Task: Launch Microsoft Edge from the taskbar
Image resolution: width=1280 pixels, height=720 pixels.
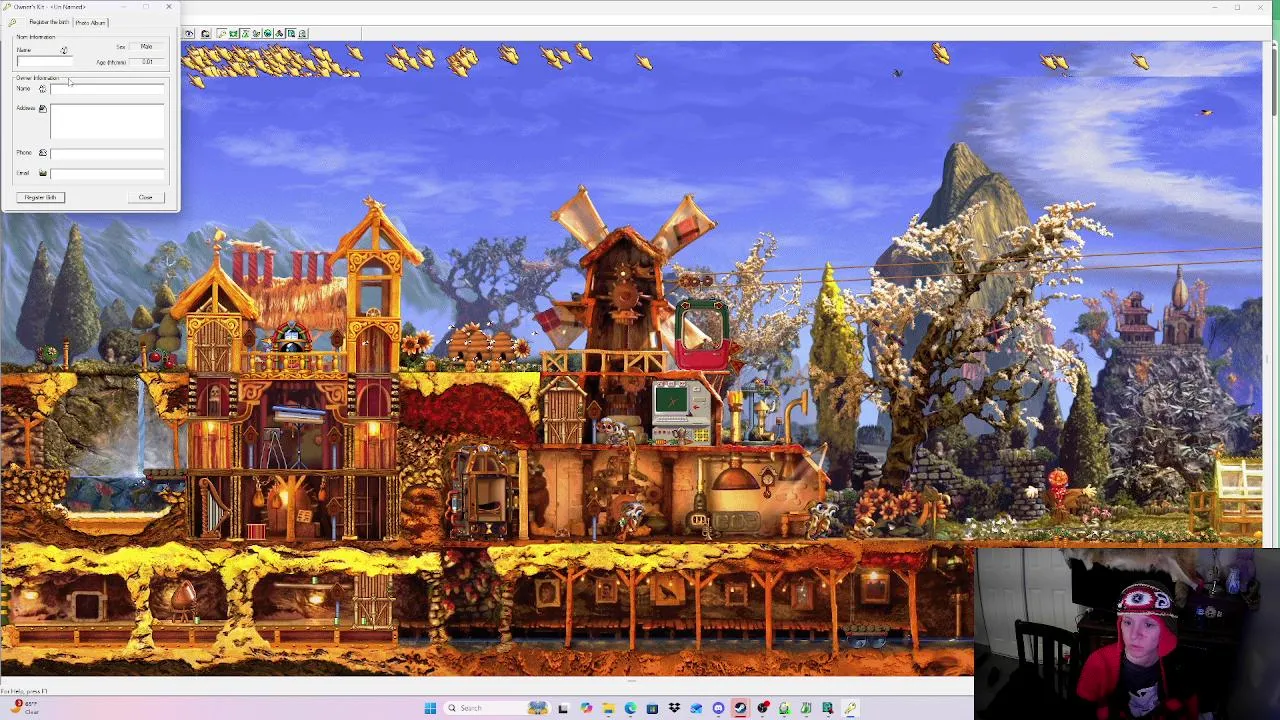Action: pos(631,708)
